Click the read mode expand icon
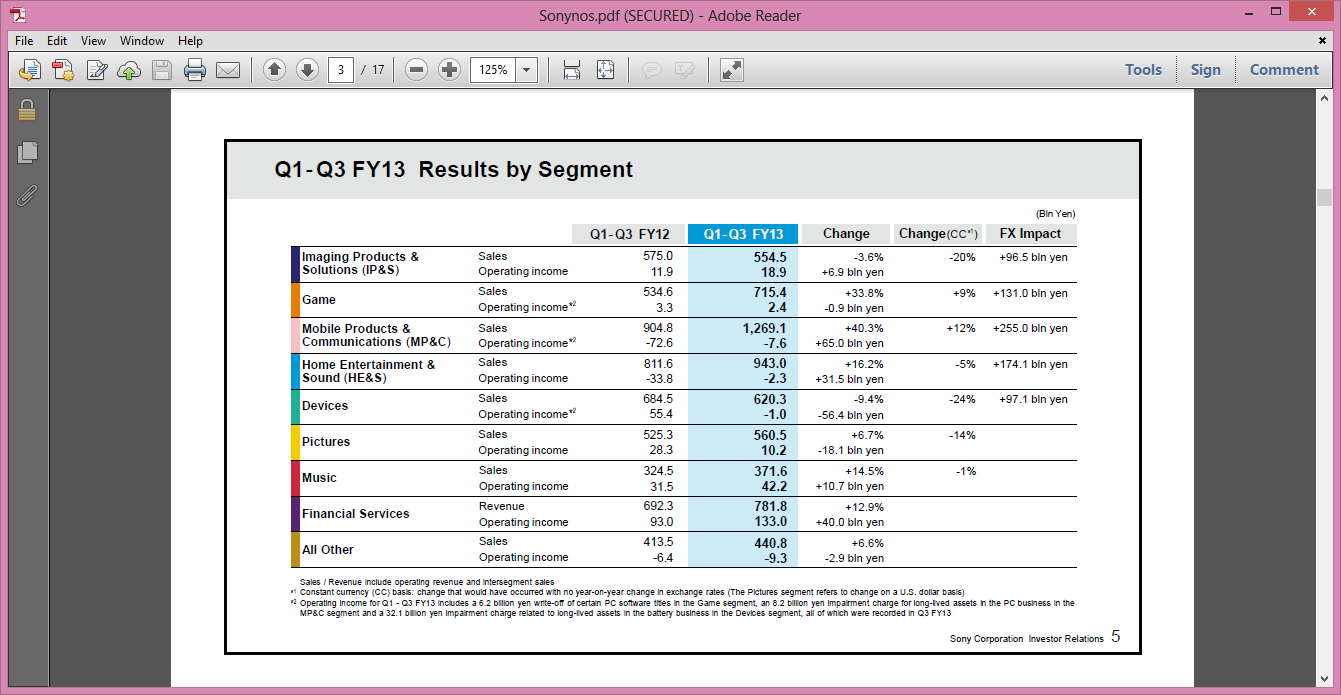The height and width of the screenshot is (695, 1341). click(x=732, y=70)
